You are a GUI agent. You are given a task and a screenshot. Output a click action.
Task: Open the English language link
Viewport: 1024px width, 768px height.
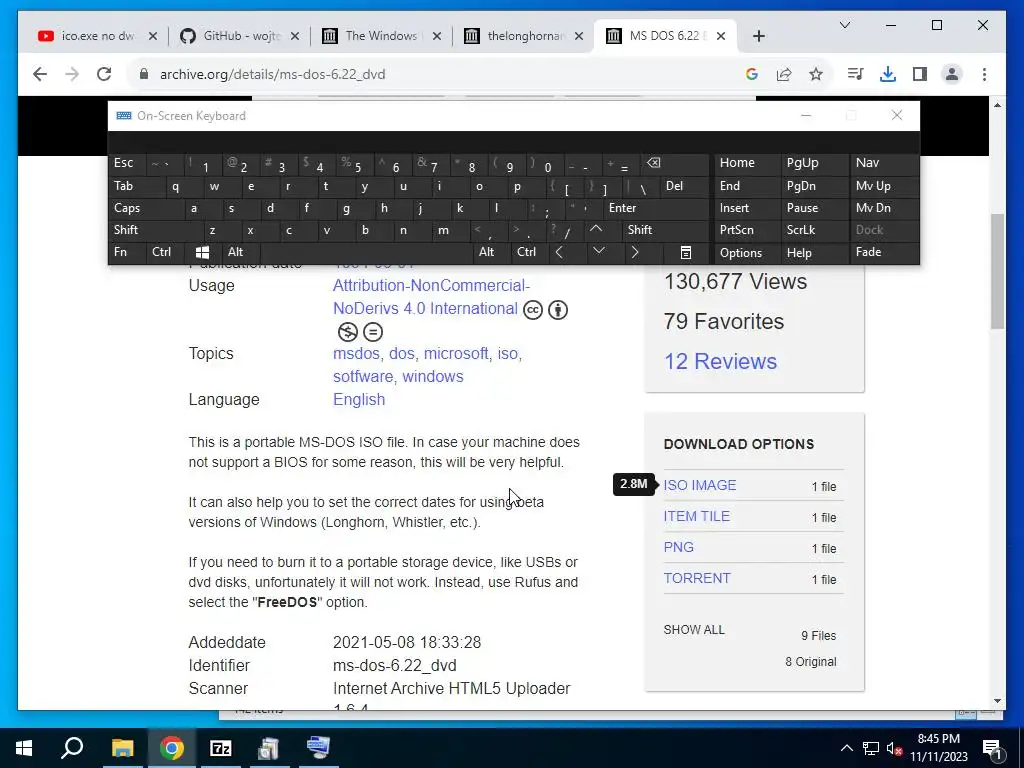tap(359, 399)
